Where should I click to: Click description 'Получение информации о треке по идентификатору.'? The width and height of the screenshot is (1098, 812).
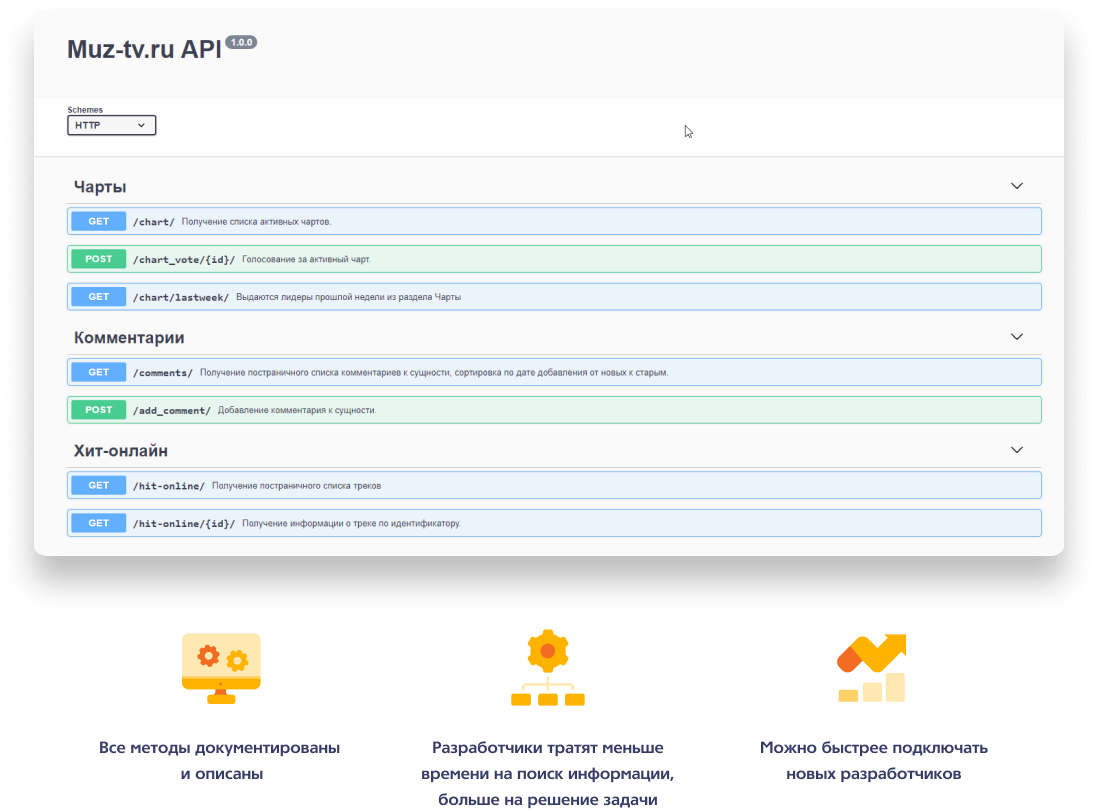[x=352, y=524]
